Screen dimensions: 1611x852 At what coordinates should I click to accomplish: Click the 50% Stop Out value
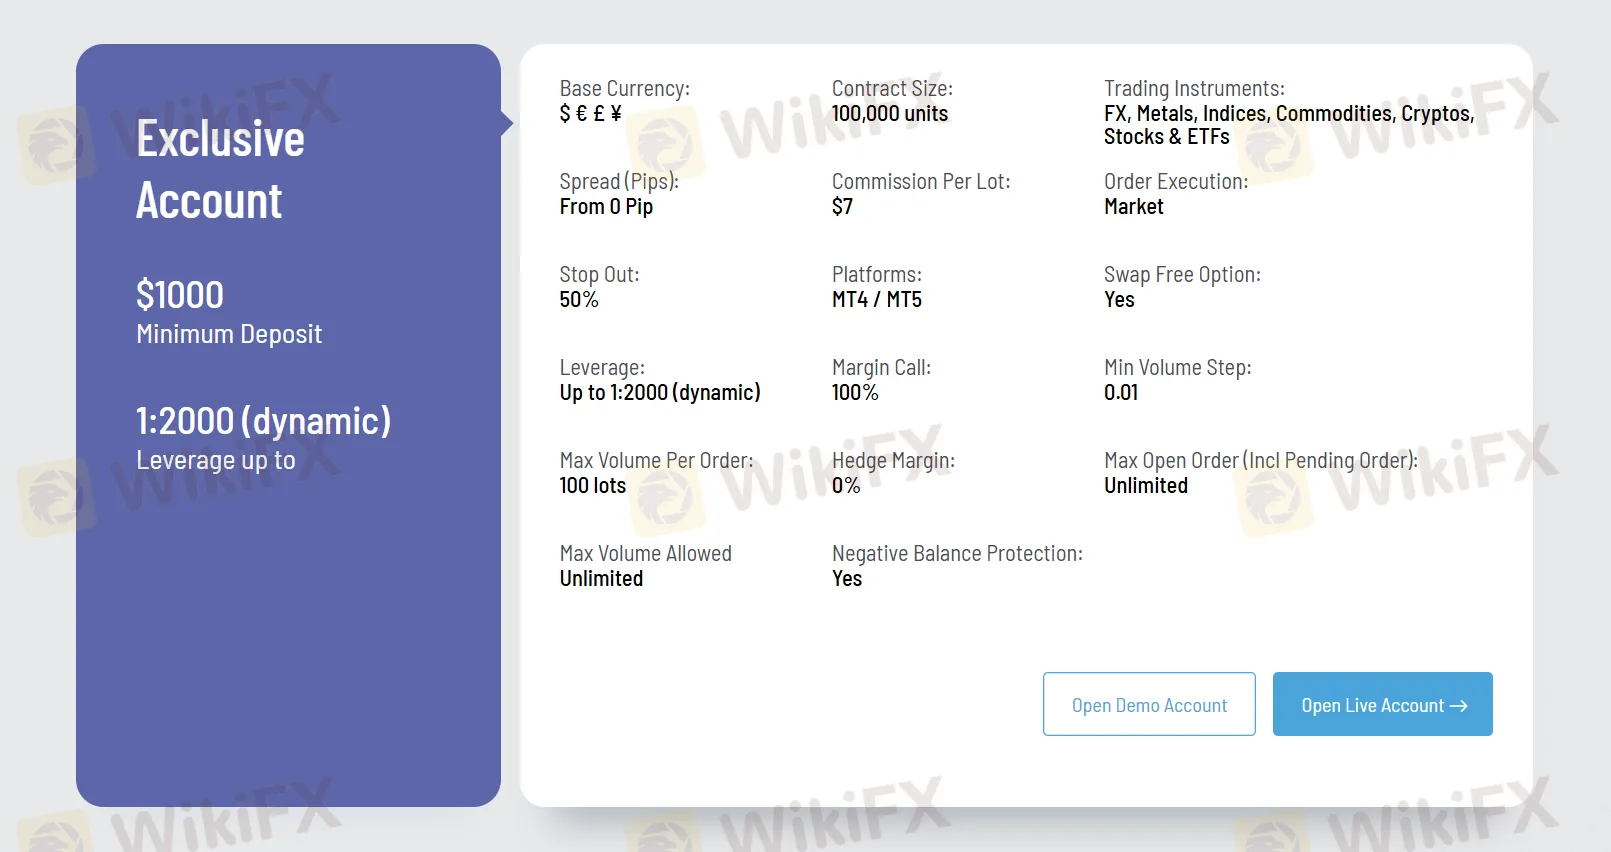579,300
